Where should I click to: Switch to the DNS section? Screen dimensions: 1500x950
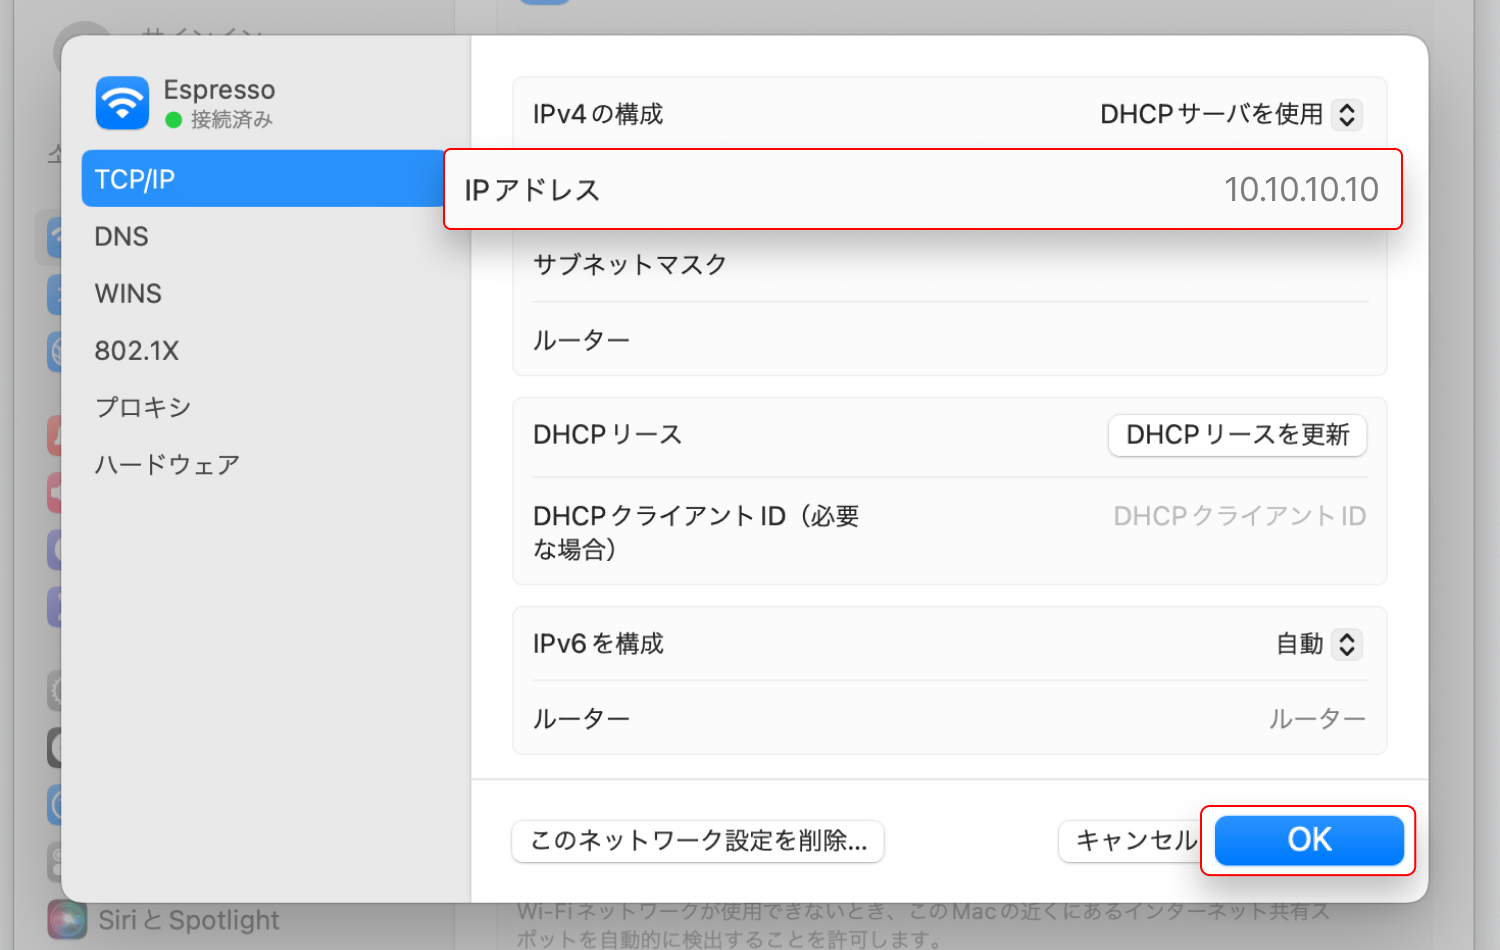point(121,236)
